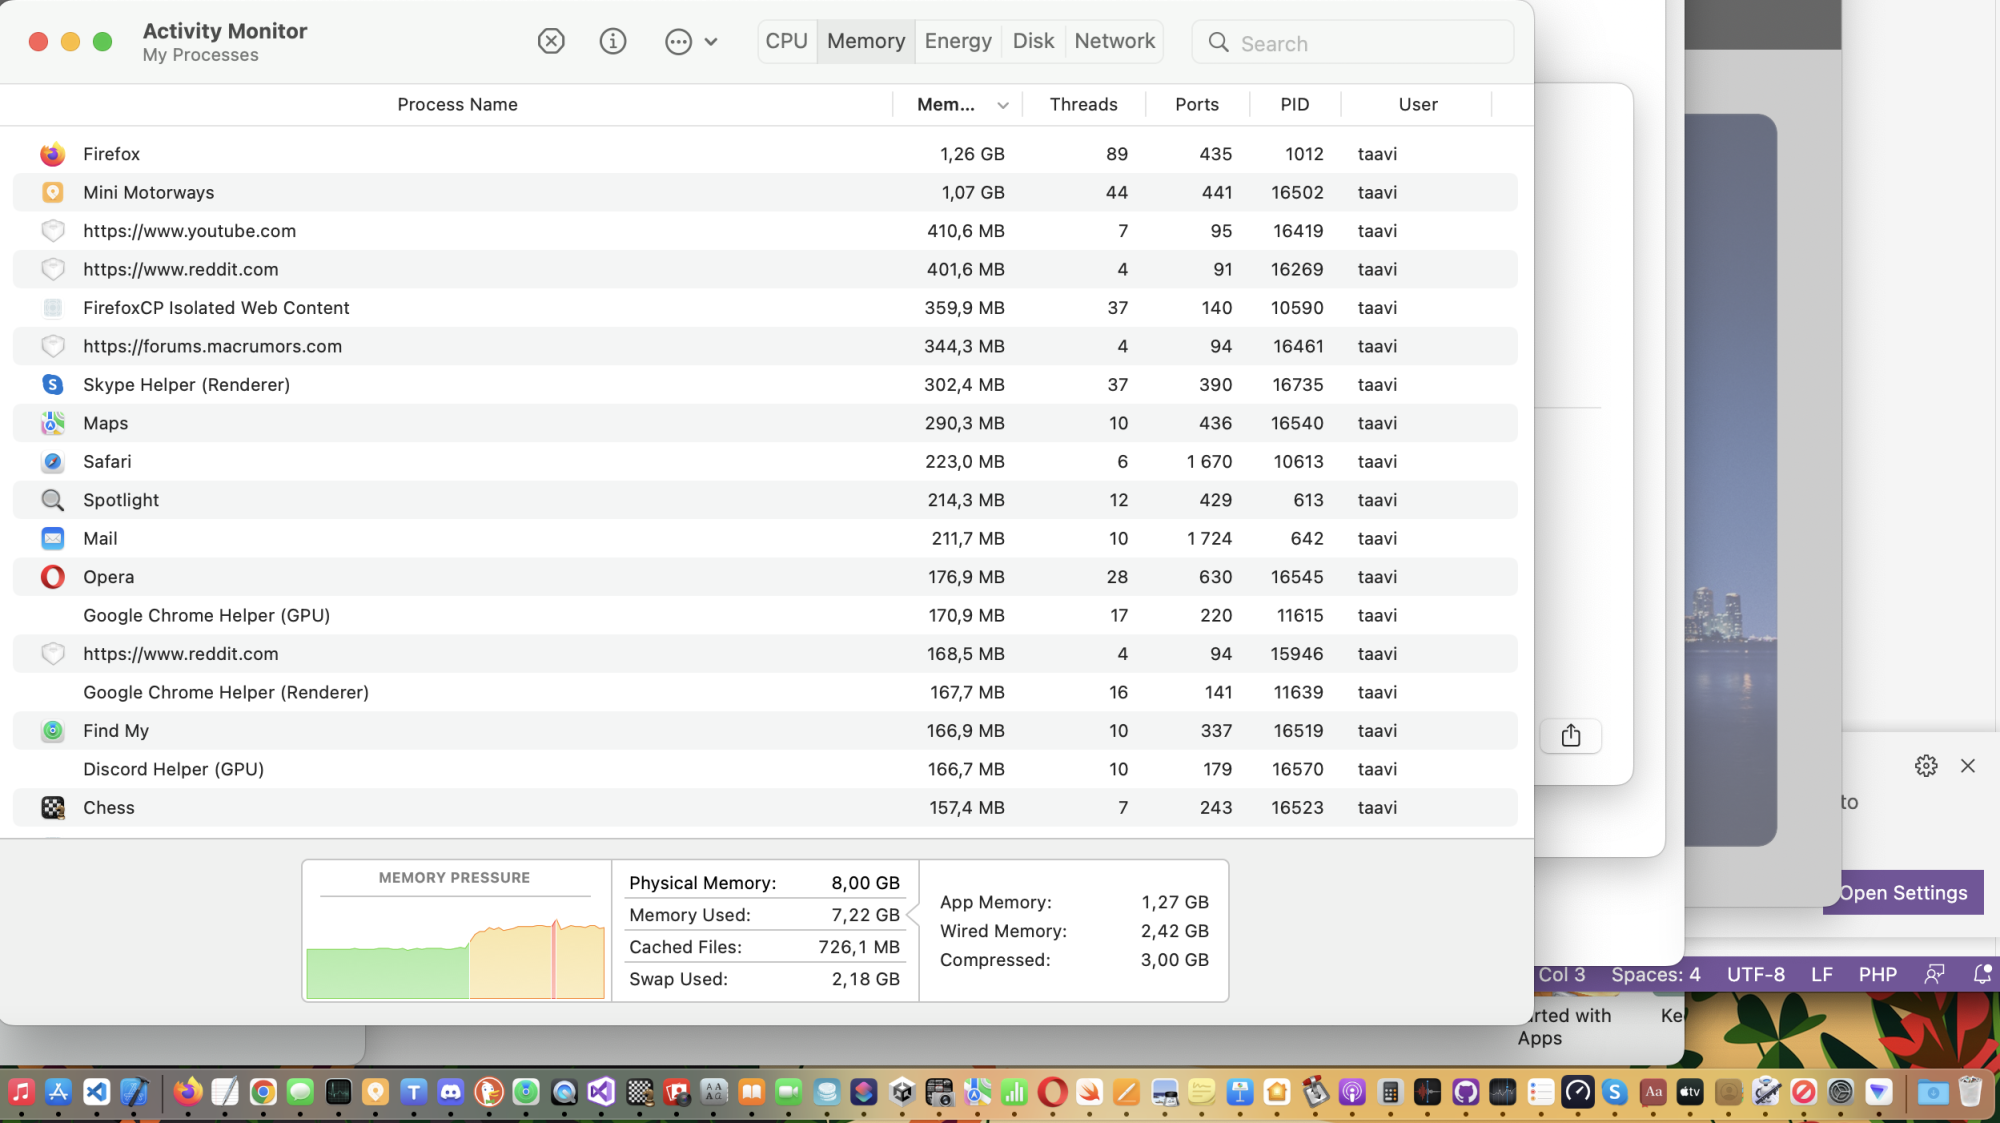The height and width of the screenshot is (1123, 2000).
Task: Sort by PID column header
Action: [x=1294, y=104]
